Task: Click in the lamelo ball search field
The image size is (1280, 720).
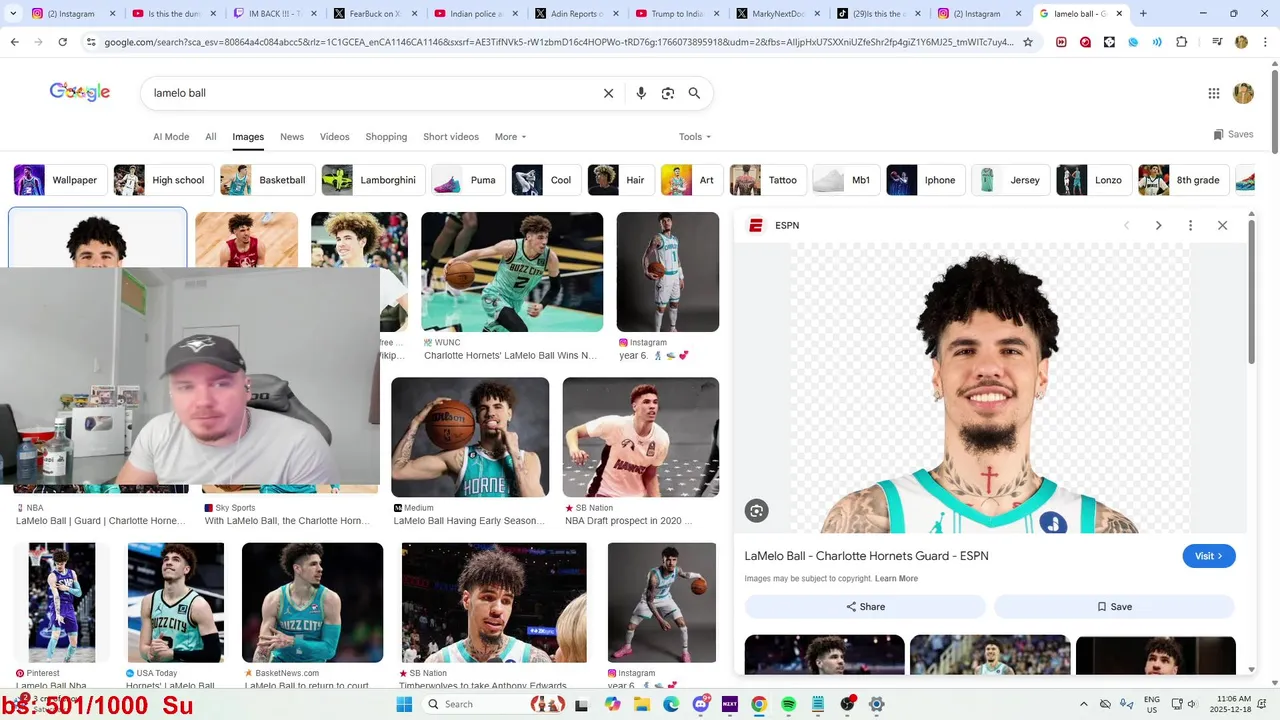Action: (370, 93)
